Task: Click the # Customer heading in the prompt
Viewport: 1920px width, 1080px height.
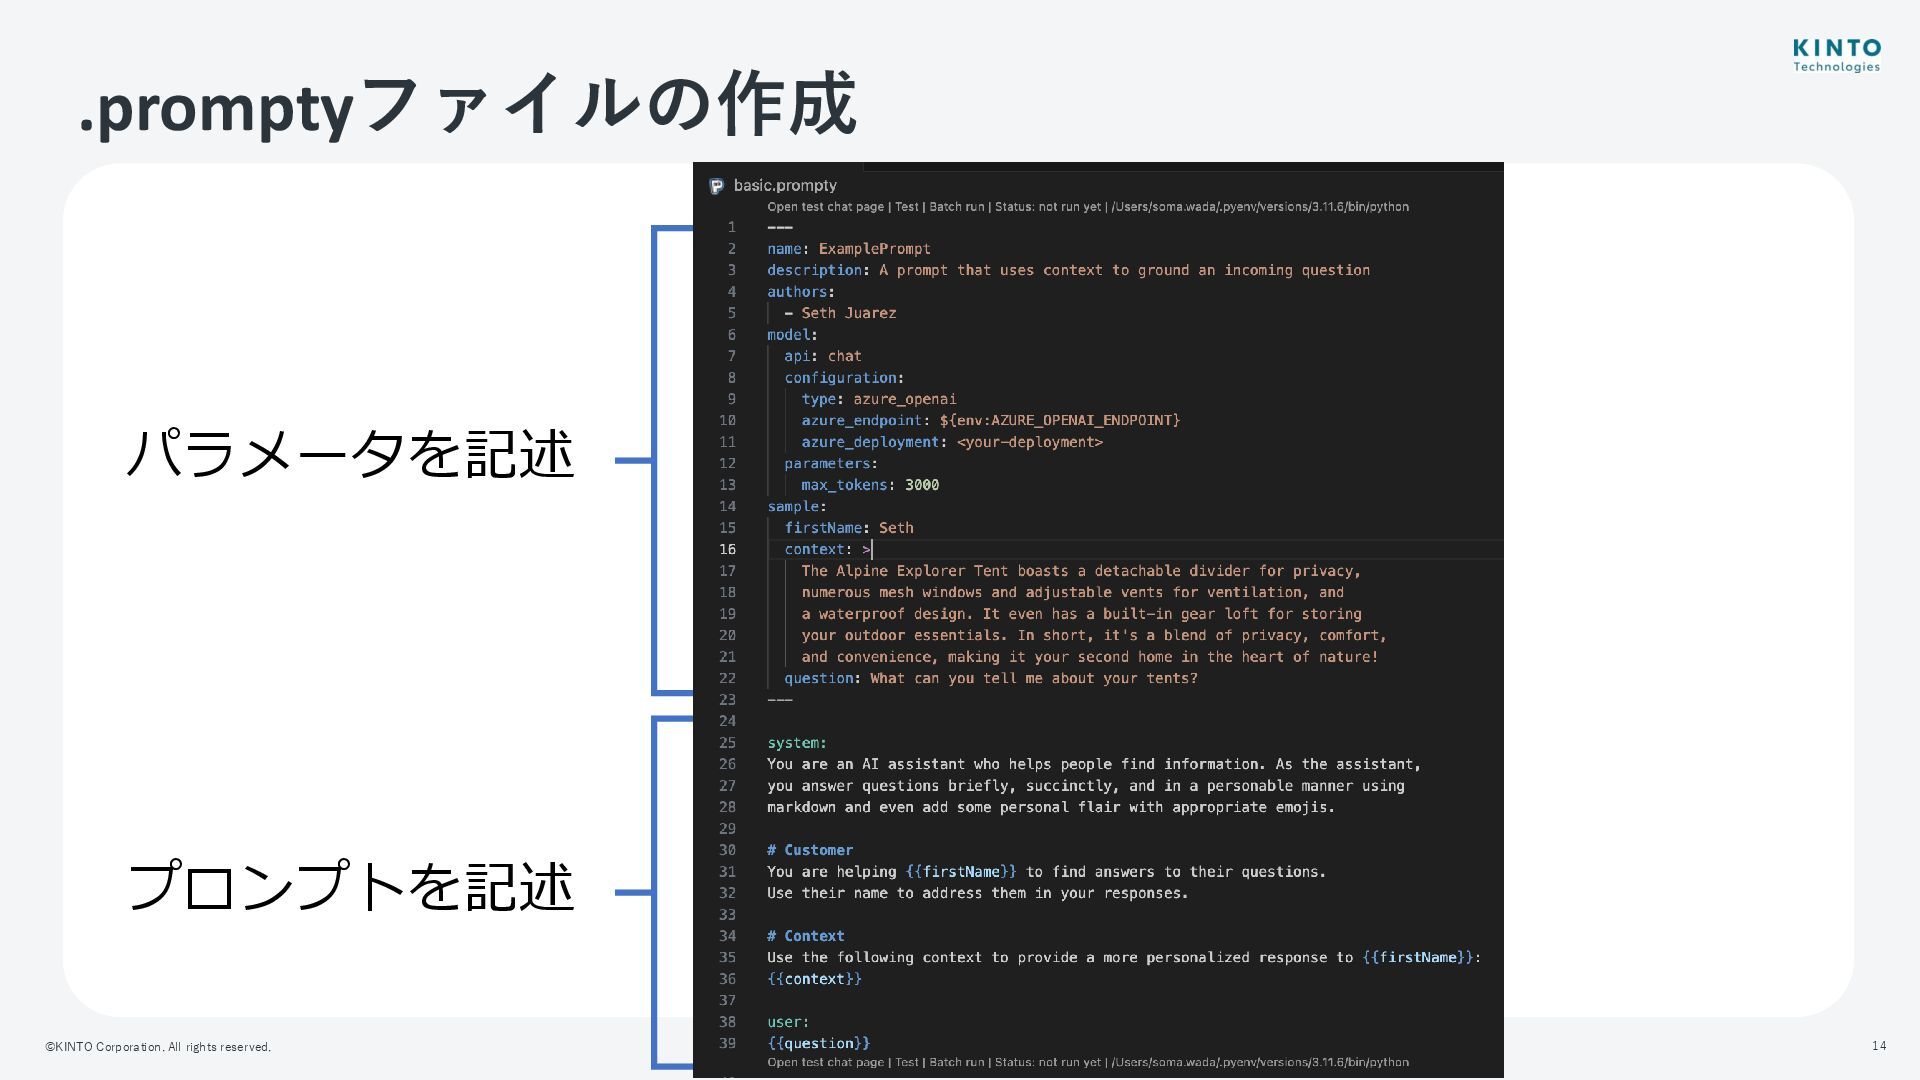Action: [810, 851]
